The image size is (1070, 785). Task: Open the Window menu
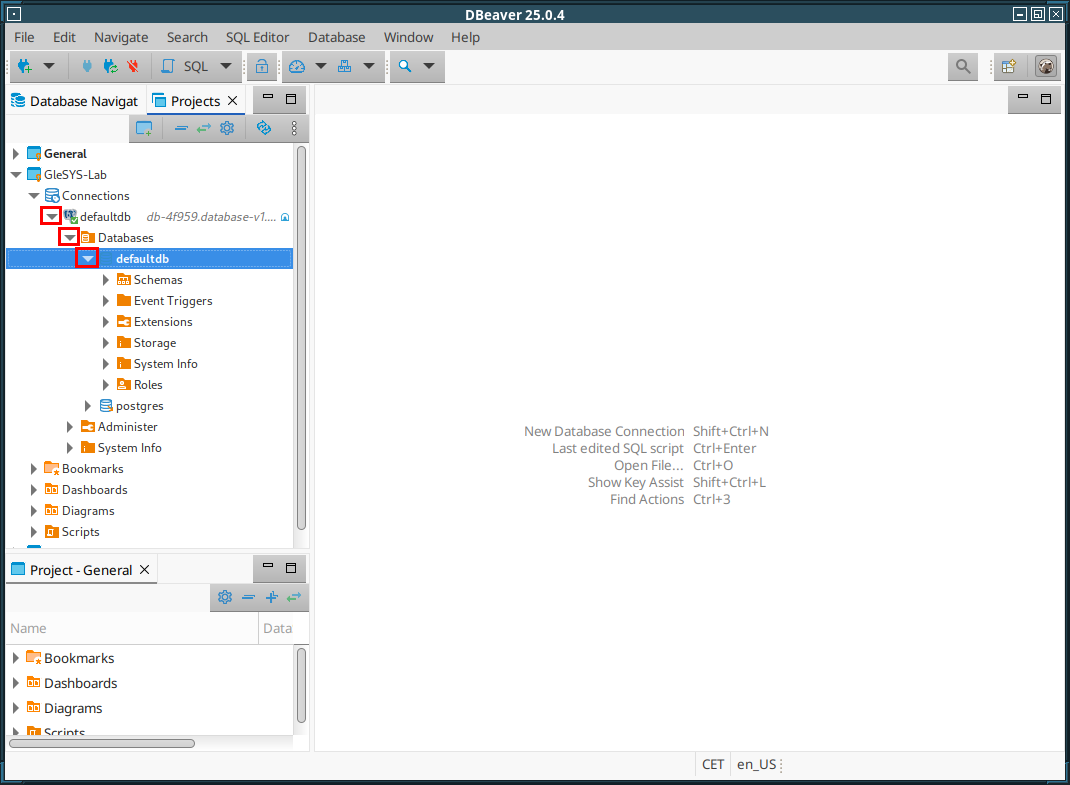pos(408,38)
